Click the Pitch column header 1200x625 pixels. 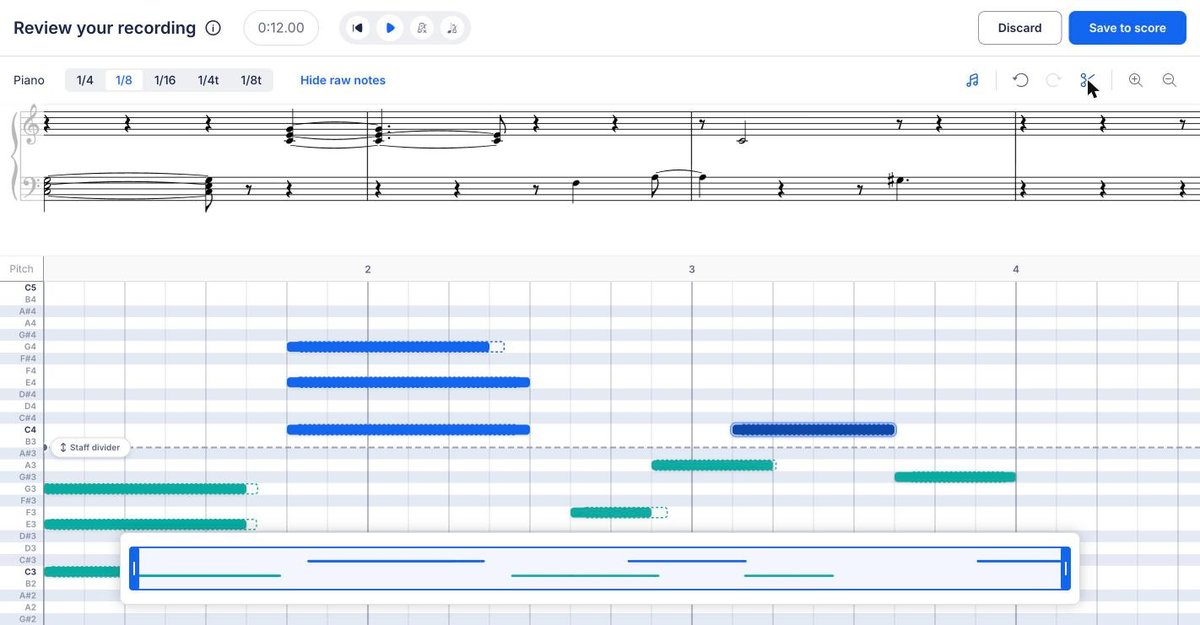21,269
